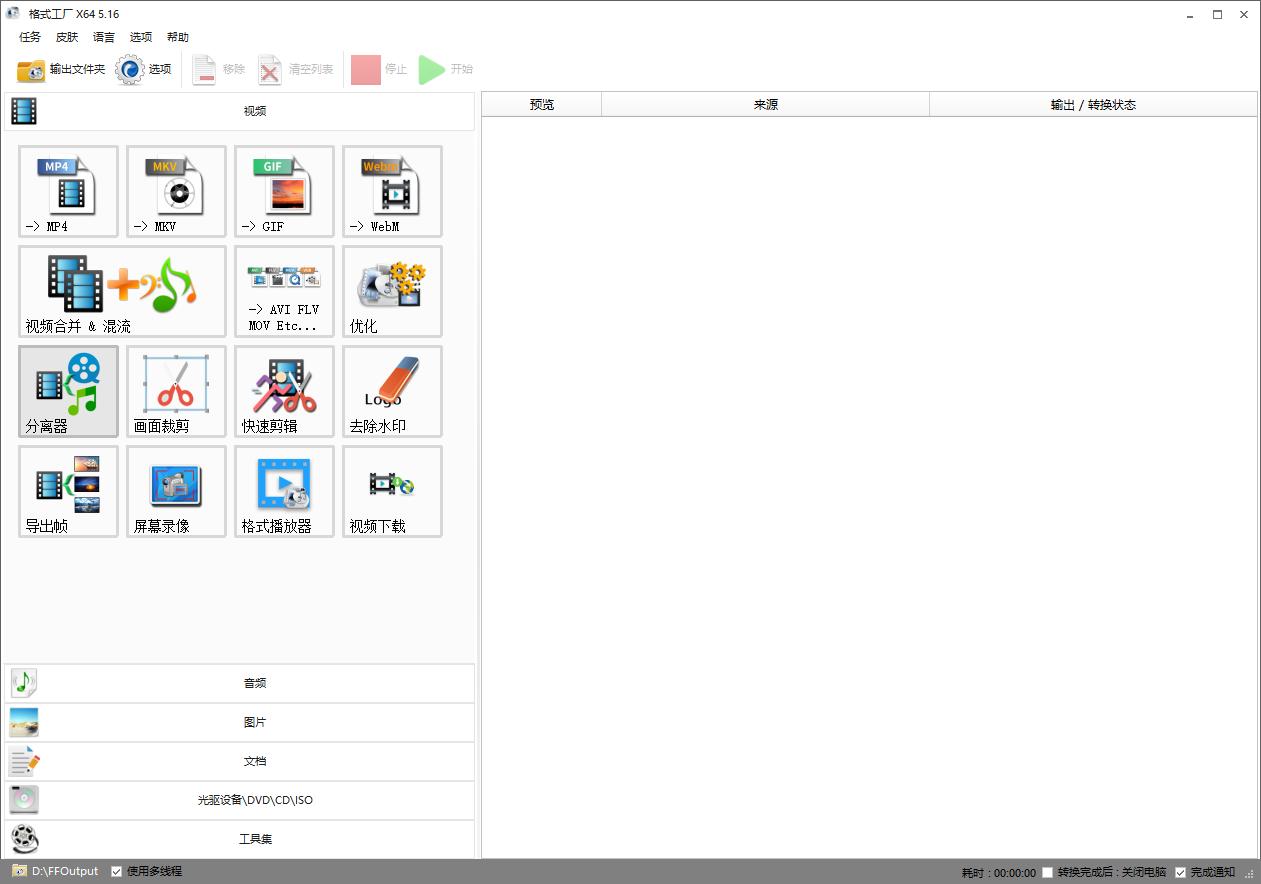This screenshot has width=1261, height=884.
Task: Open the 视频下载 tool
Action: tap(392, 491)
